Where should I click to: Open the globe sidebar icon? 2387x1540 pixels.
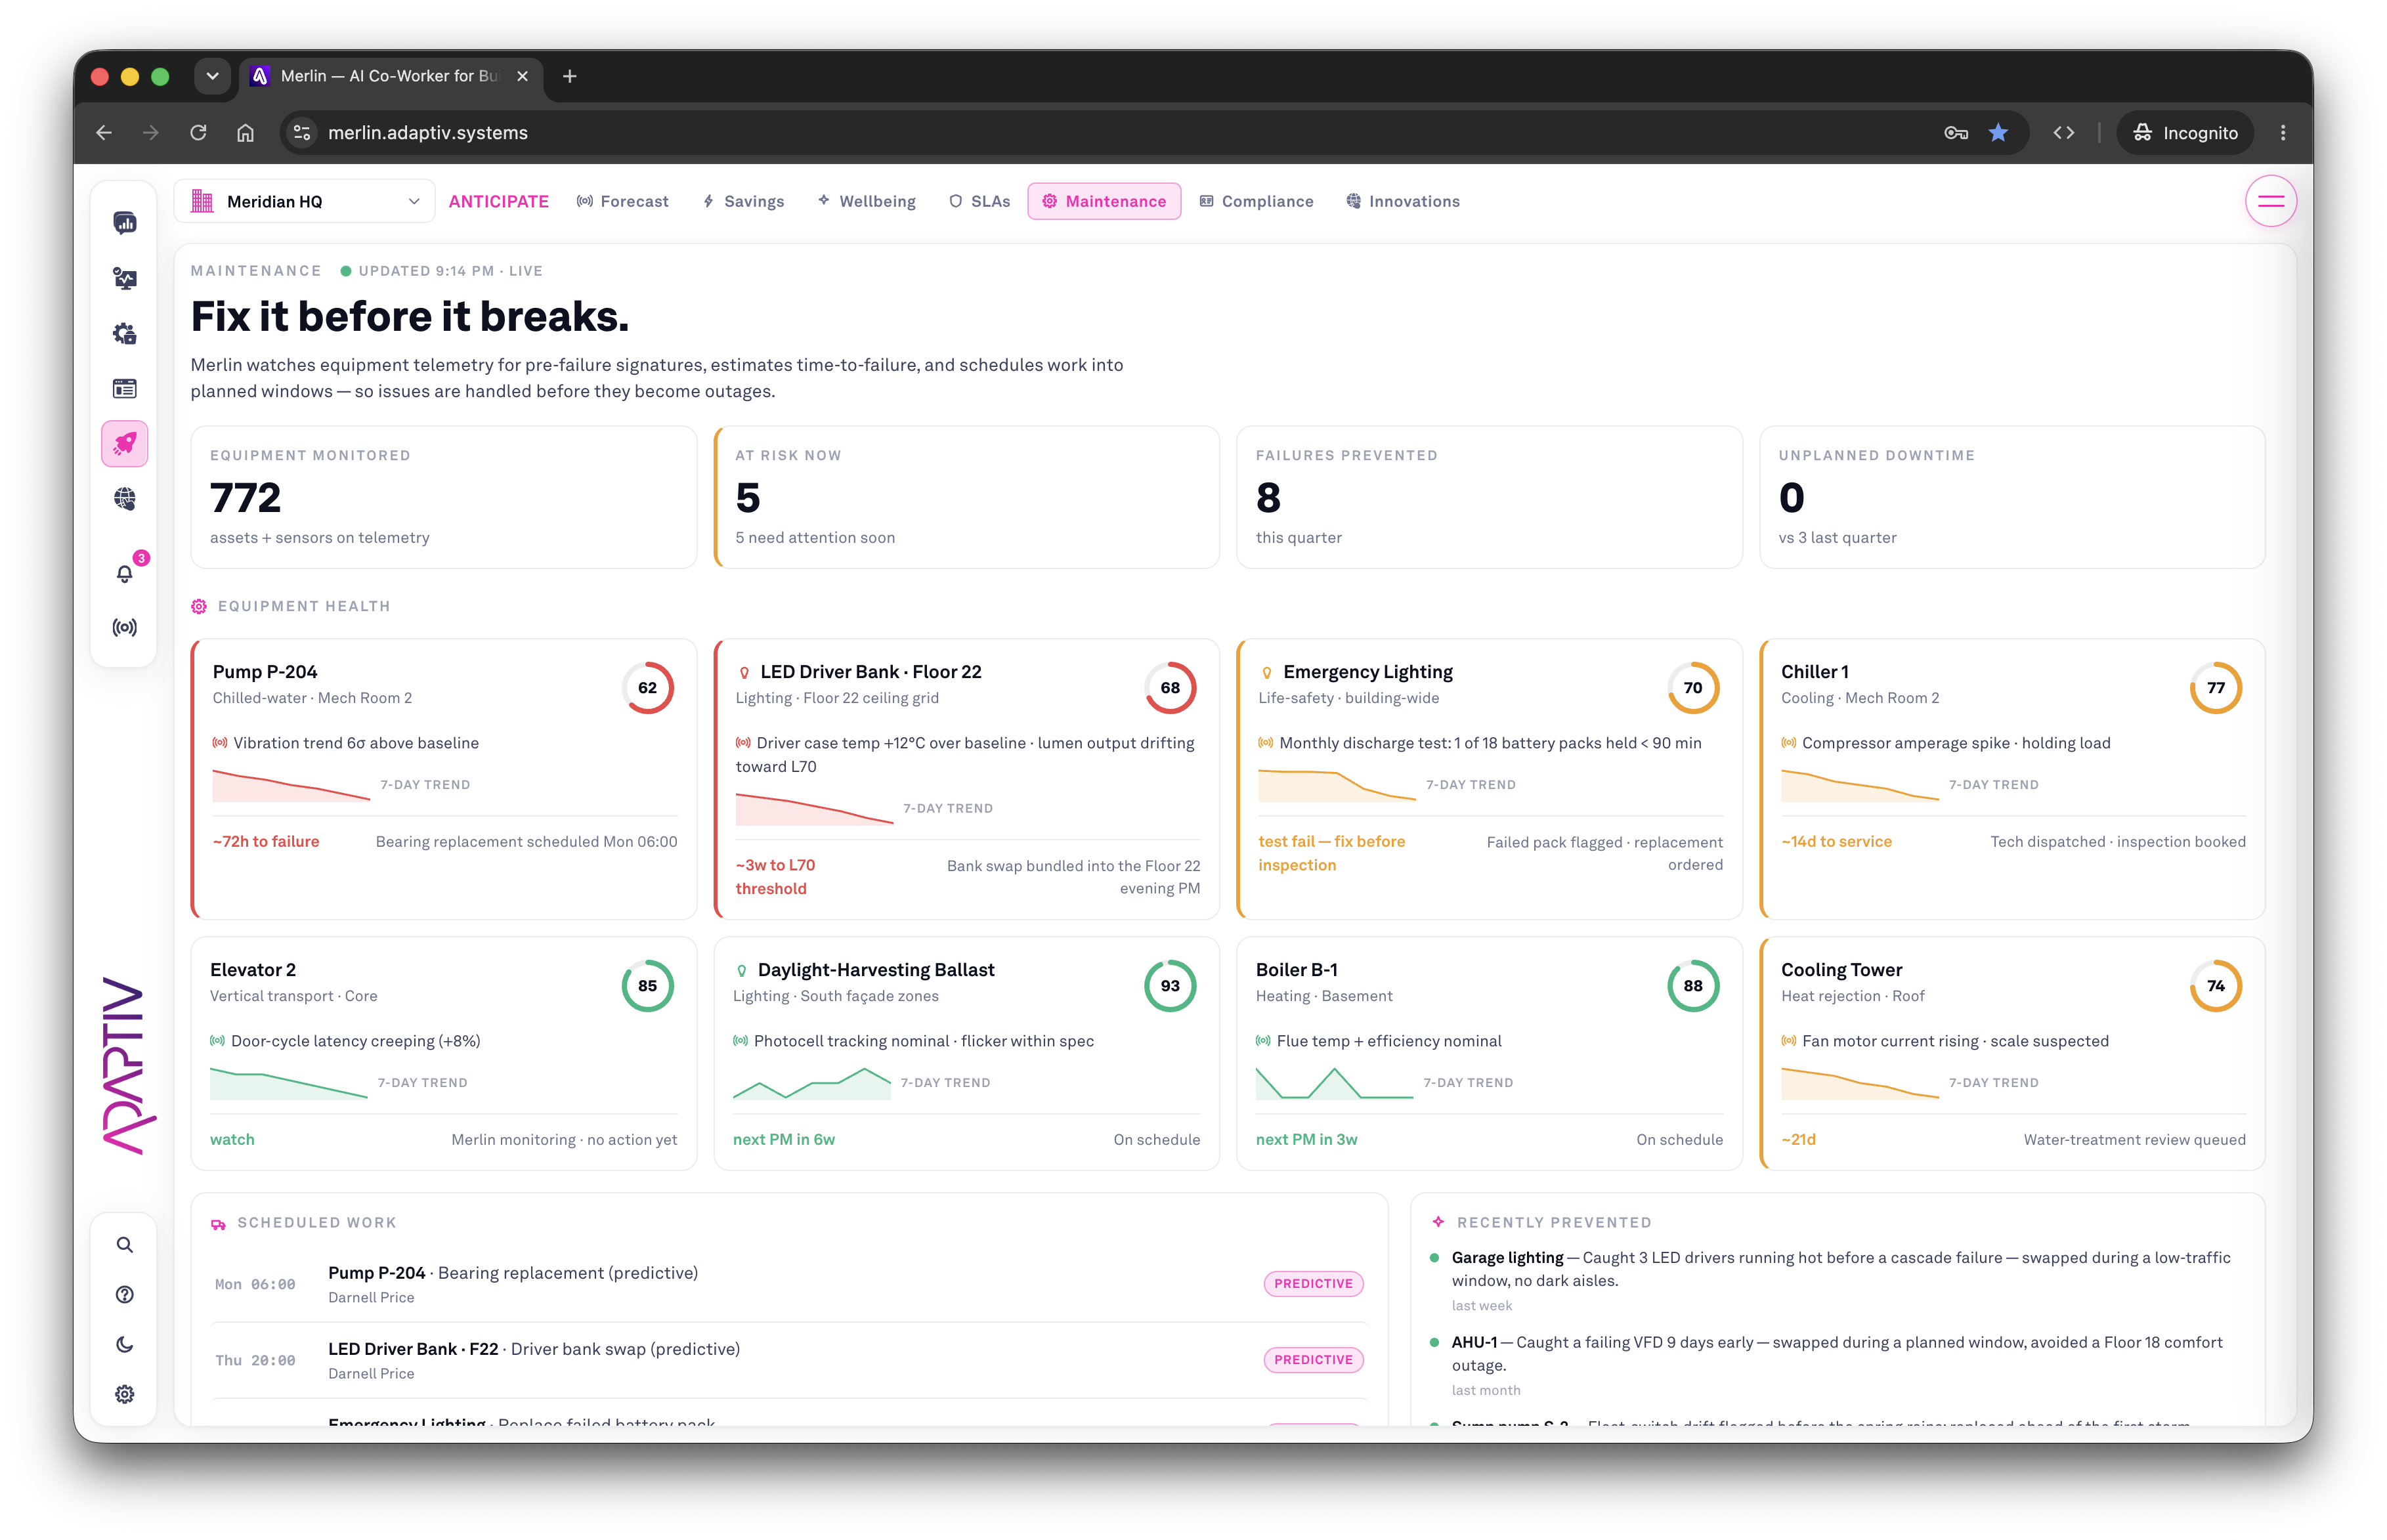[124, 498]
